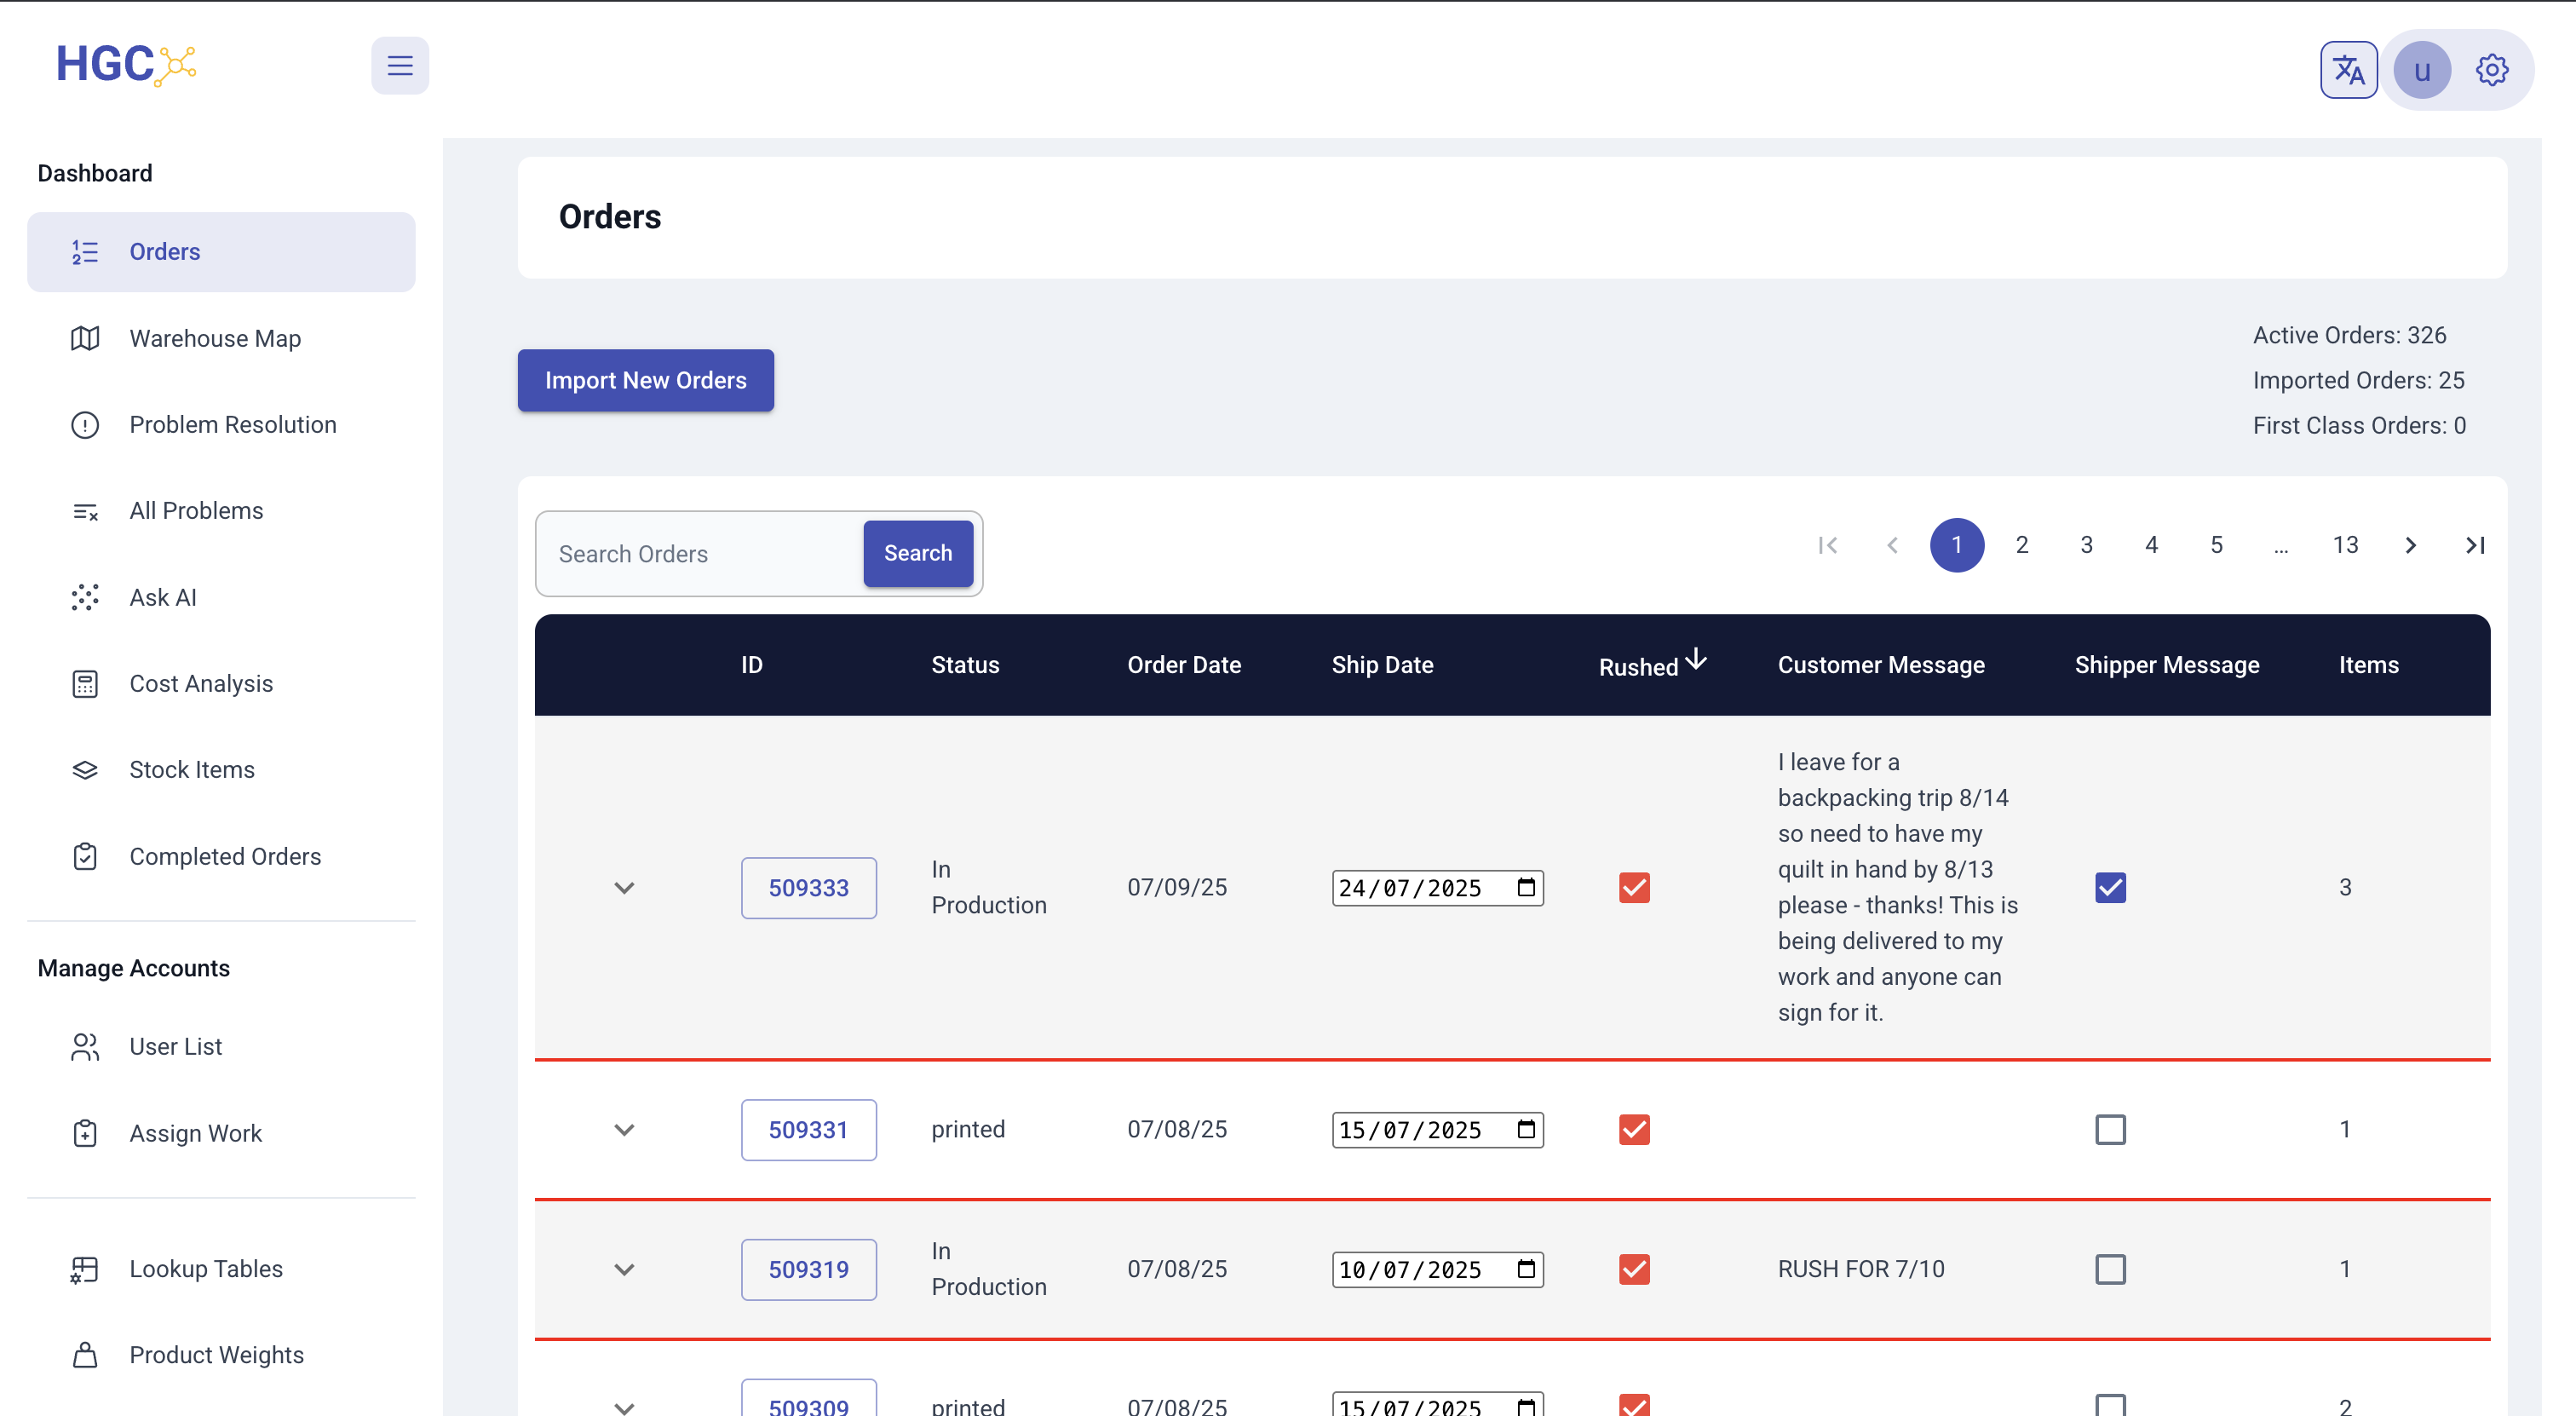Click the Orders list icon in sidebar

coord(85,252)
